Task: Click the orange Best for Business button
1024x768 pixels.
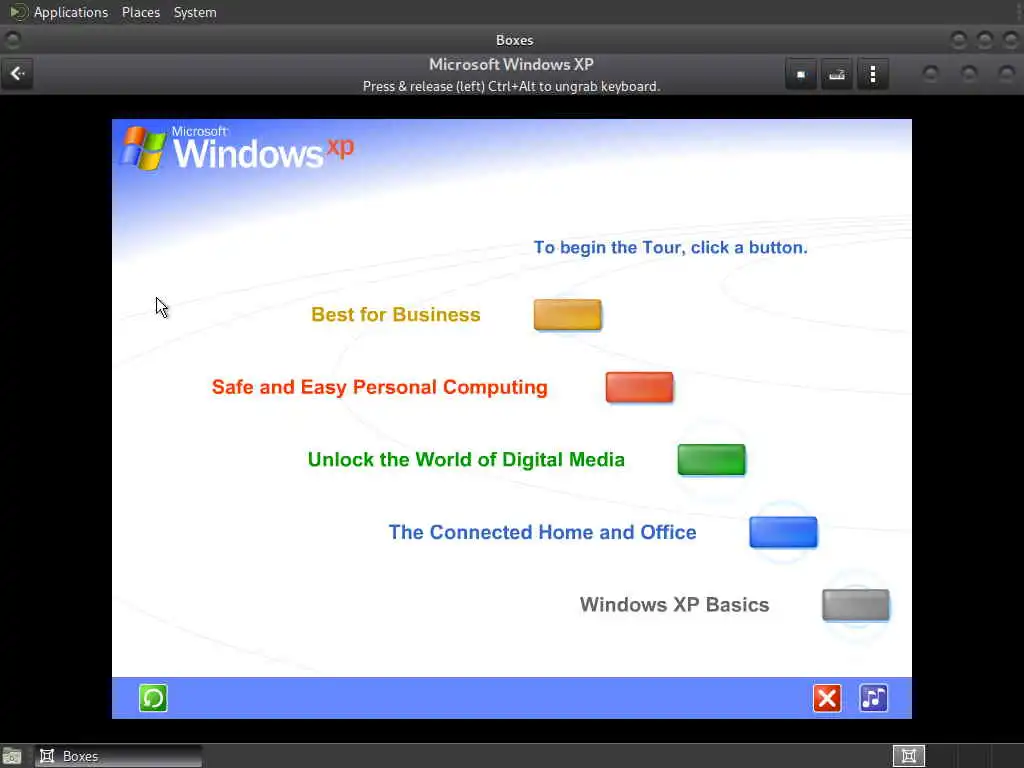Action: click(567, 315)
